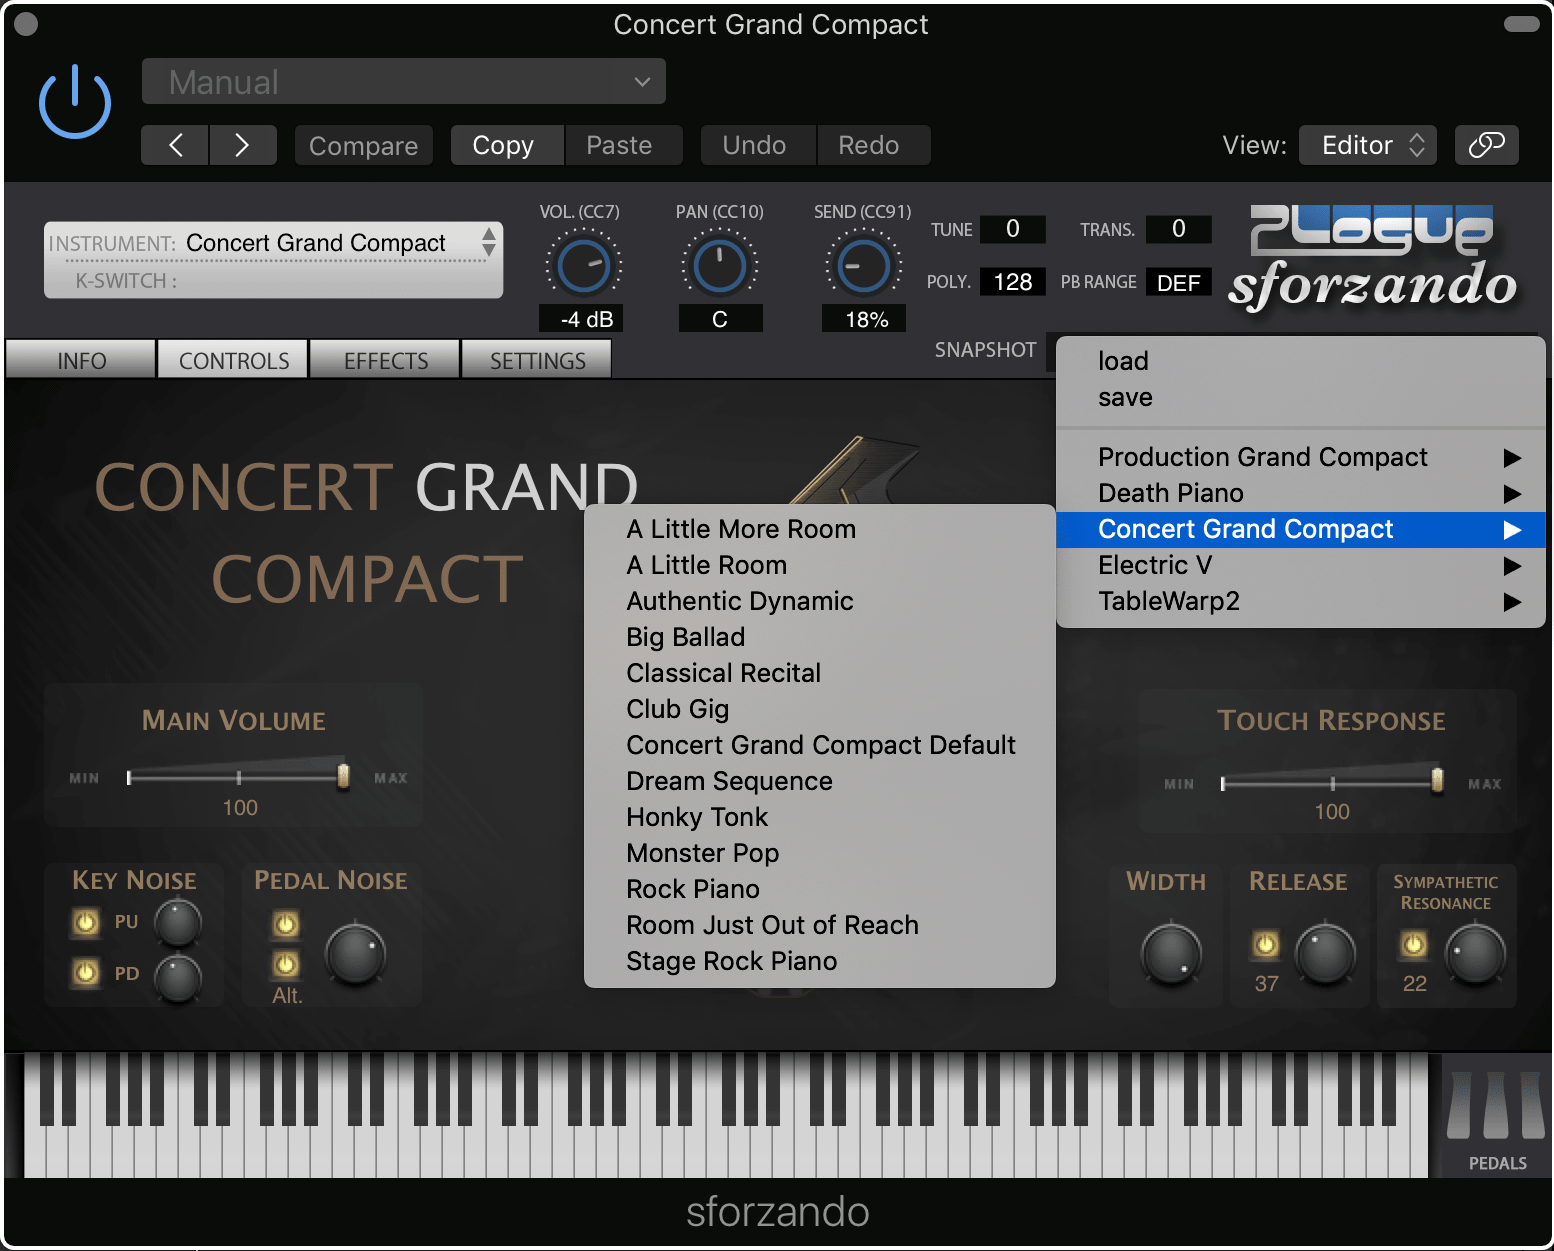Switch to the EFFECTS tab
The height and width of the screenshot is (1251, 1554).
pos(386,360)
